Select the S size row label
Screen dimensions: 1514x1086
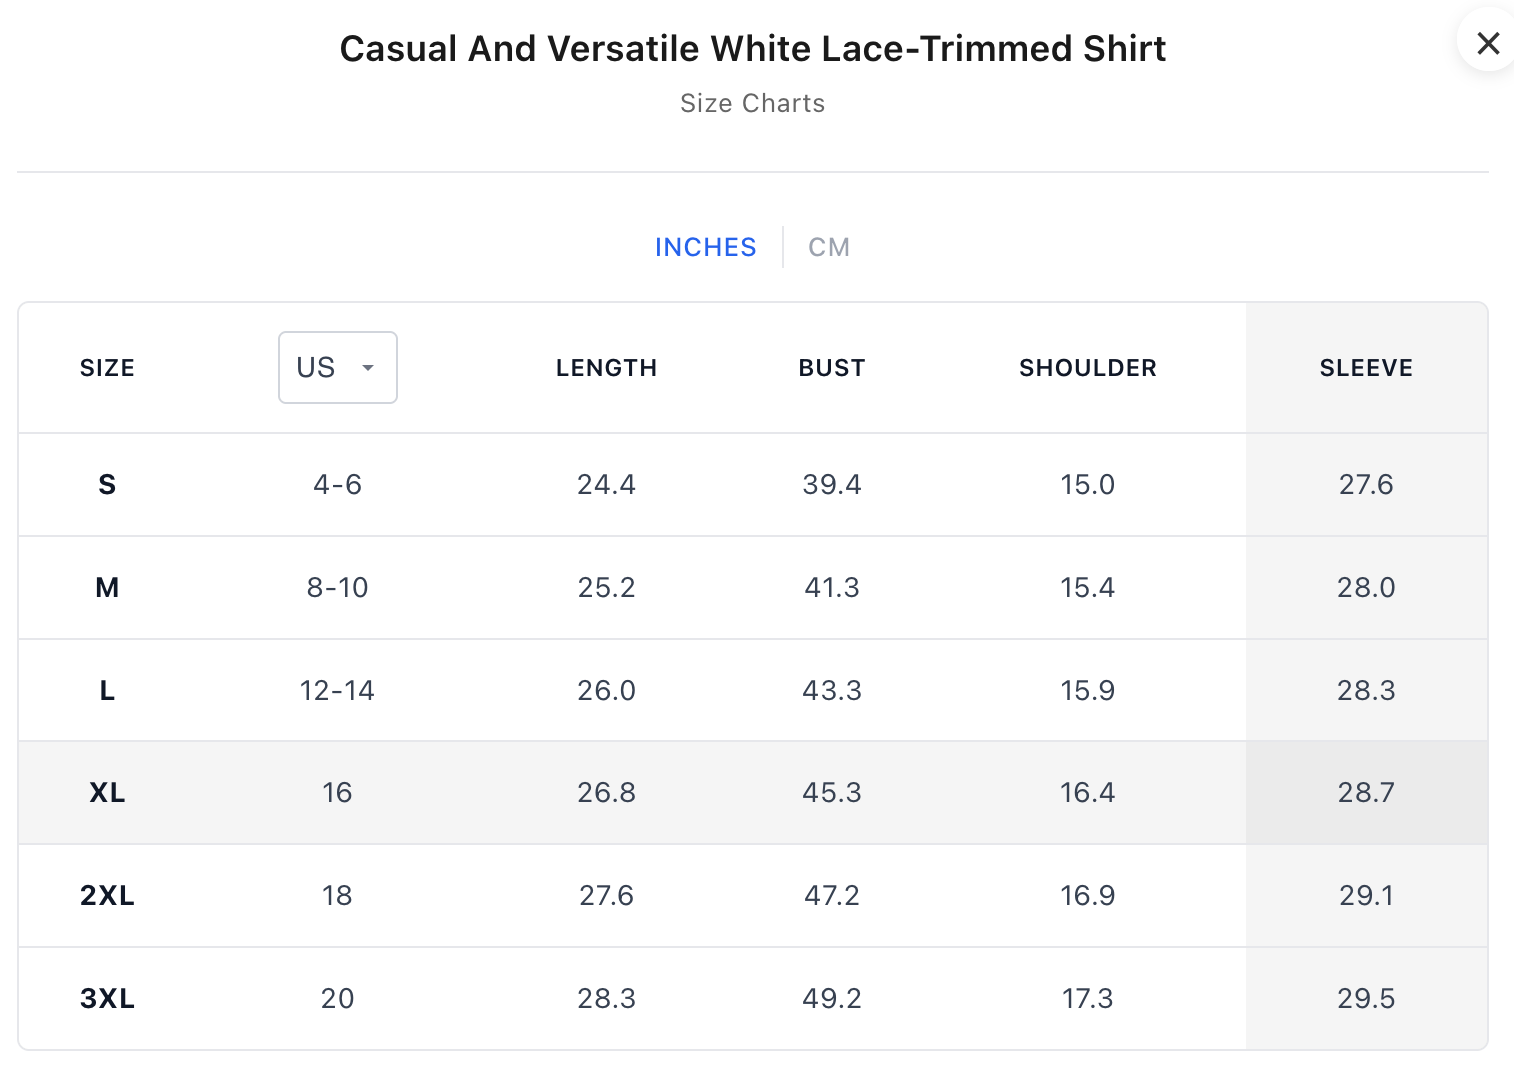pyautogui.click(x=107, y=485)
